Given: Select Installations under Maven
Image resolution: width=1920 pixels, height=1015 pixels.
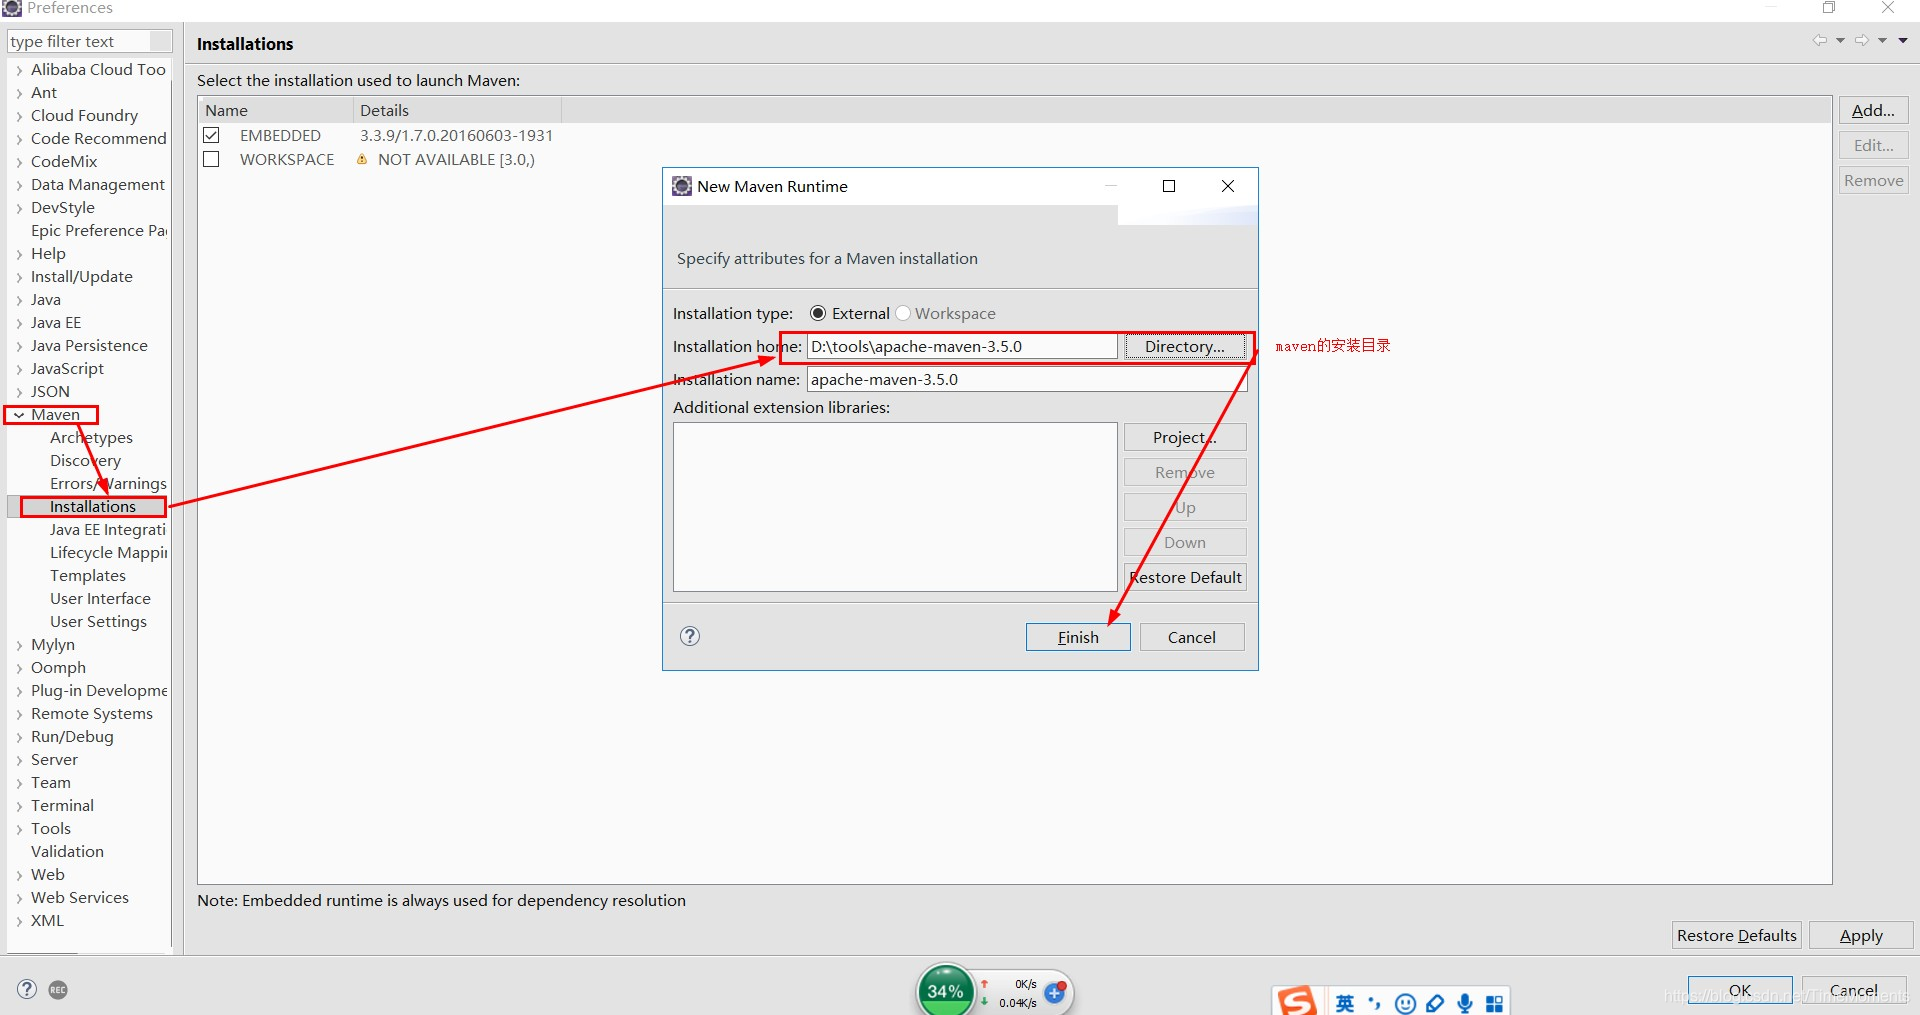Looking at the screenshot, I should 93,506.
